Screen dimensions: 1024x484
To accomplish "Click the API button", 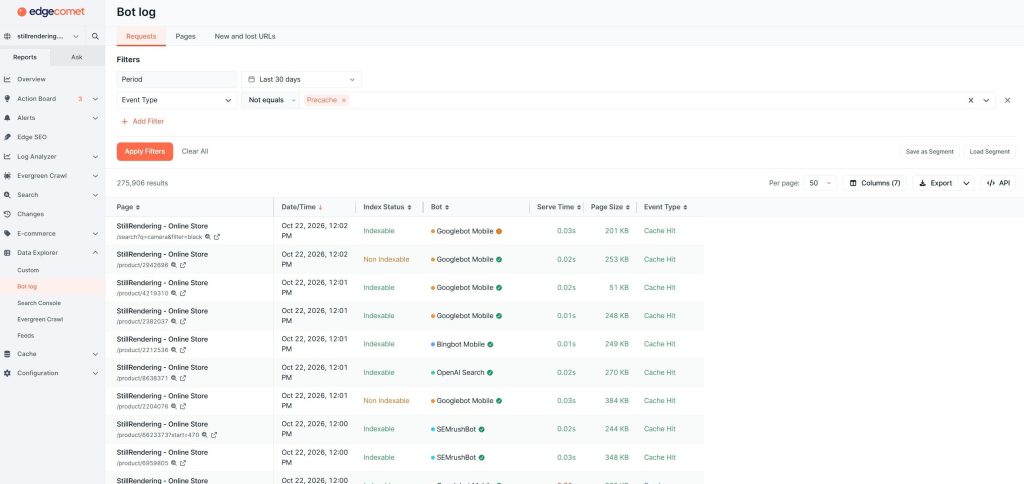I will 999,184.
